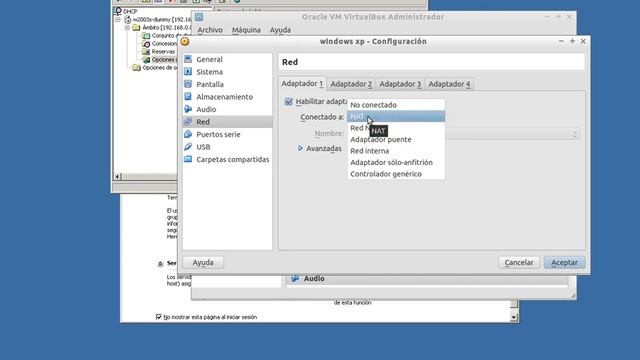Select the highlighted Opciones item under Ámbito
640x360 pixels.
(160, 60)
